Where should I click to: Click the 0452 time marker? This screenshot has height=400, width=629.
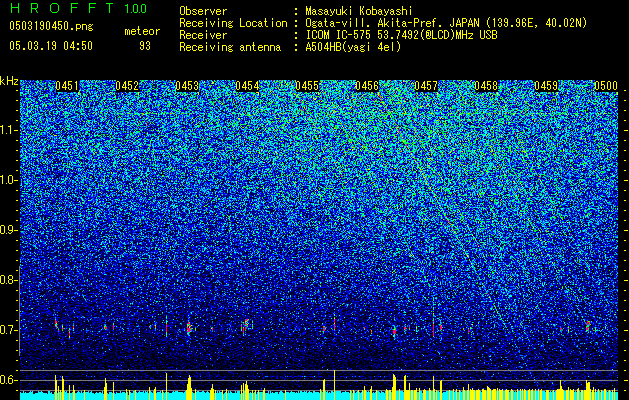[127, 86]
